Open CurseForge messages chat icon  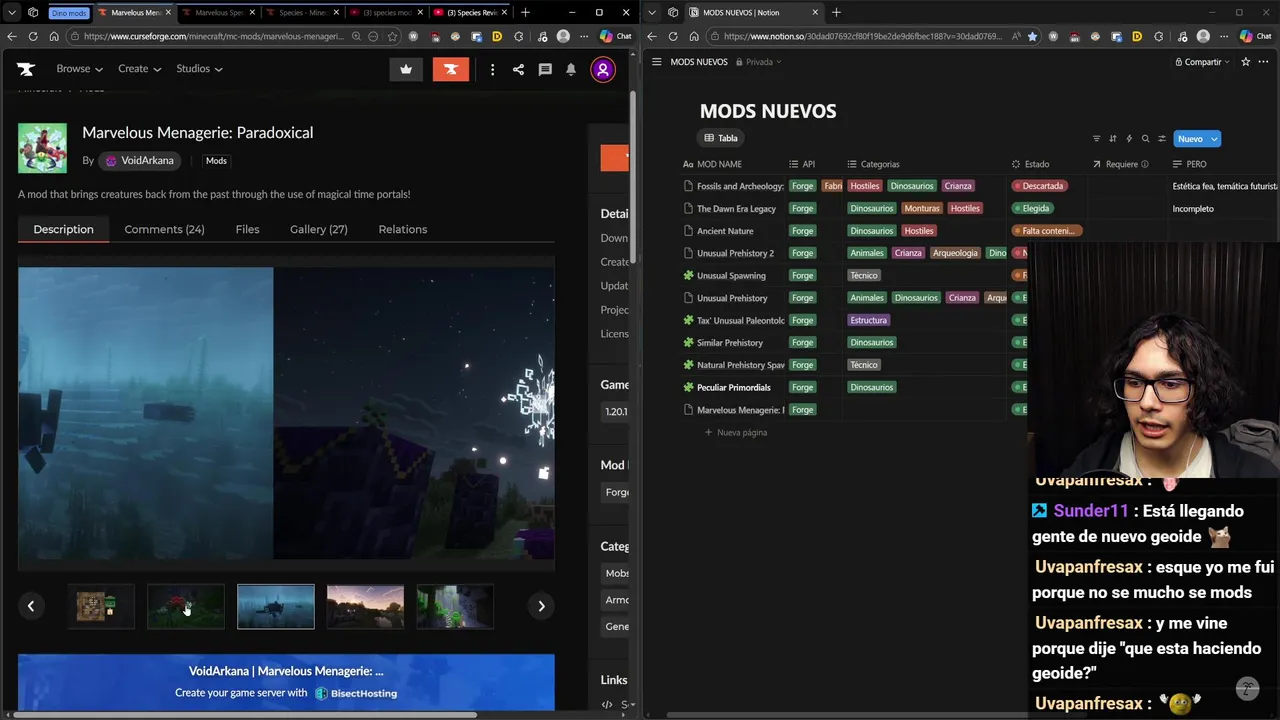[x=545, y=69]
